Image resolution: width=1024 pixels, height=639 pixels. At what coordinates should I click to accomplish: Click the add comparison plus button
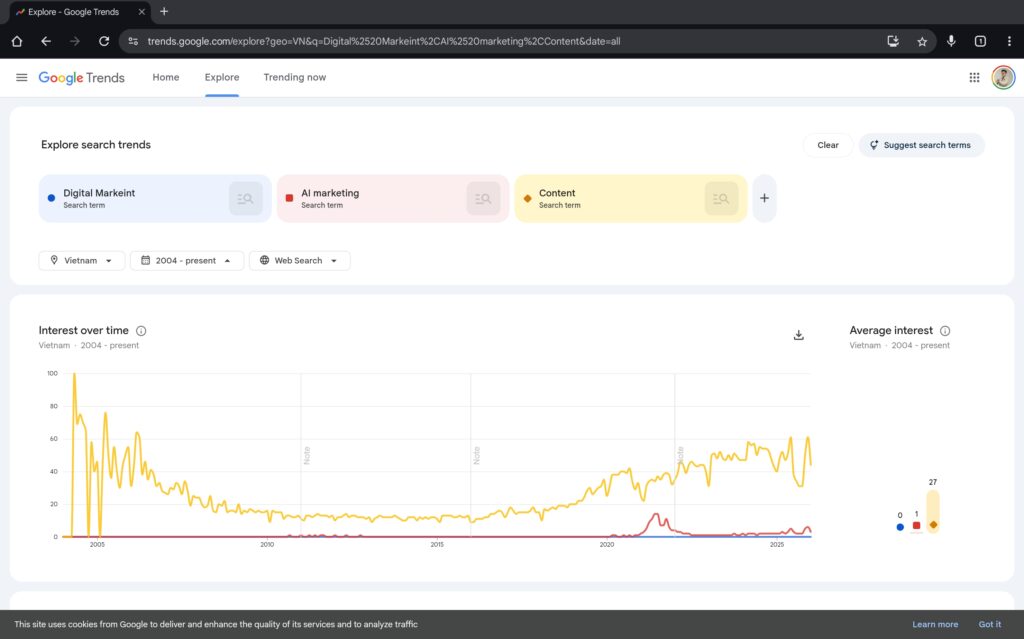[764, 199]
